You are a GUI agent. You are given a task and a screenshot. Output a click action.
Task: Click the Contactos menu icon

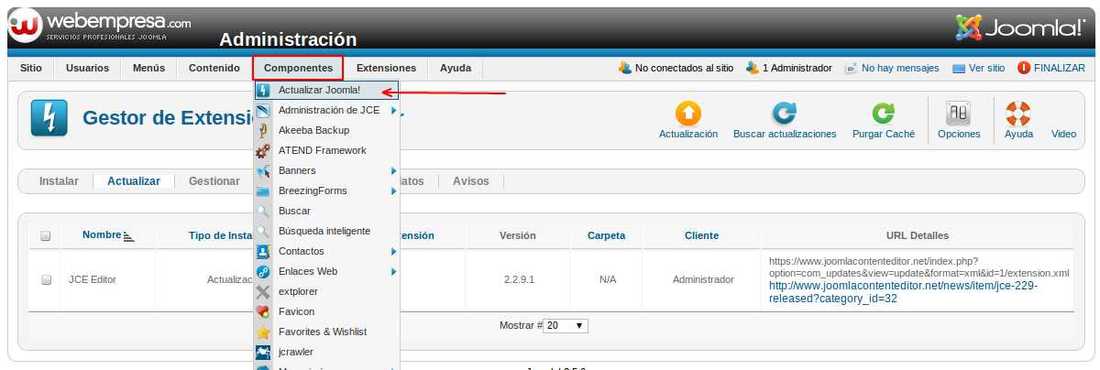[263, 251]
